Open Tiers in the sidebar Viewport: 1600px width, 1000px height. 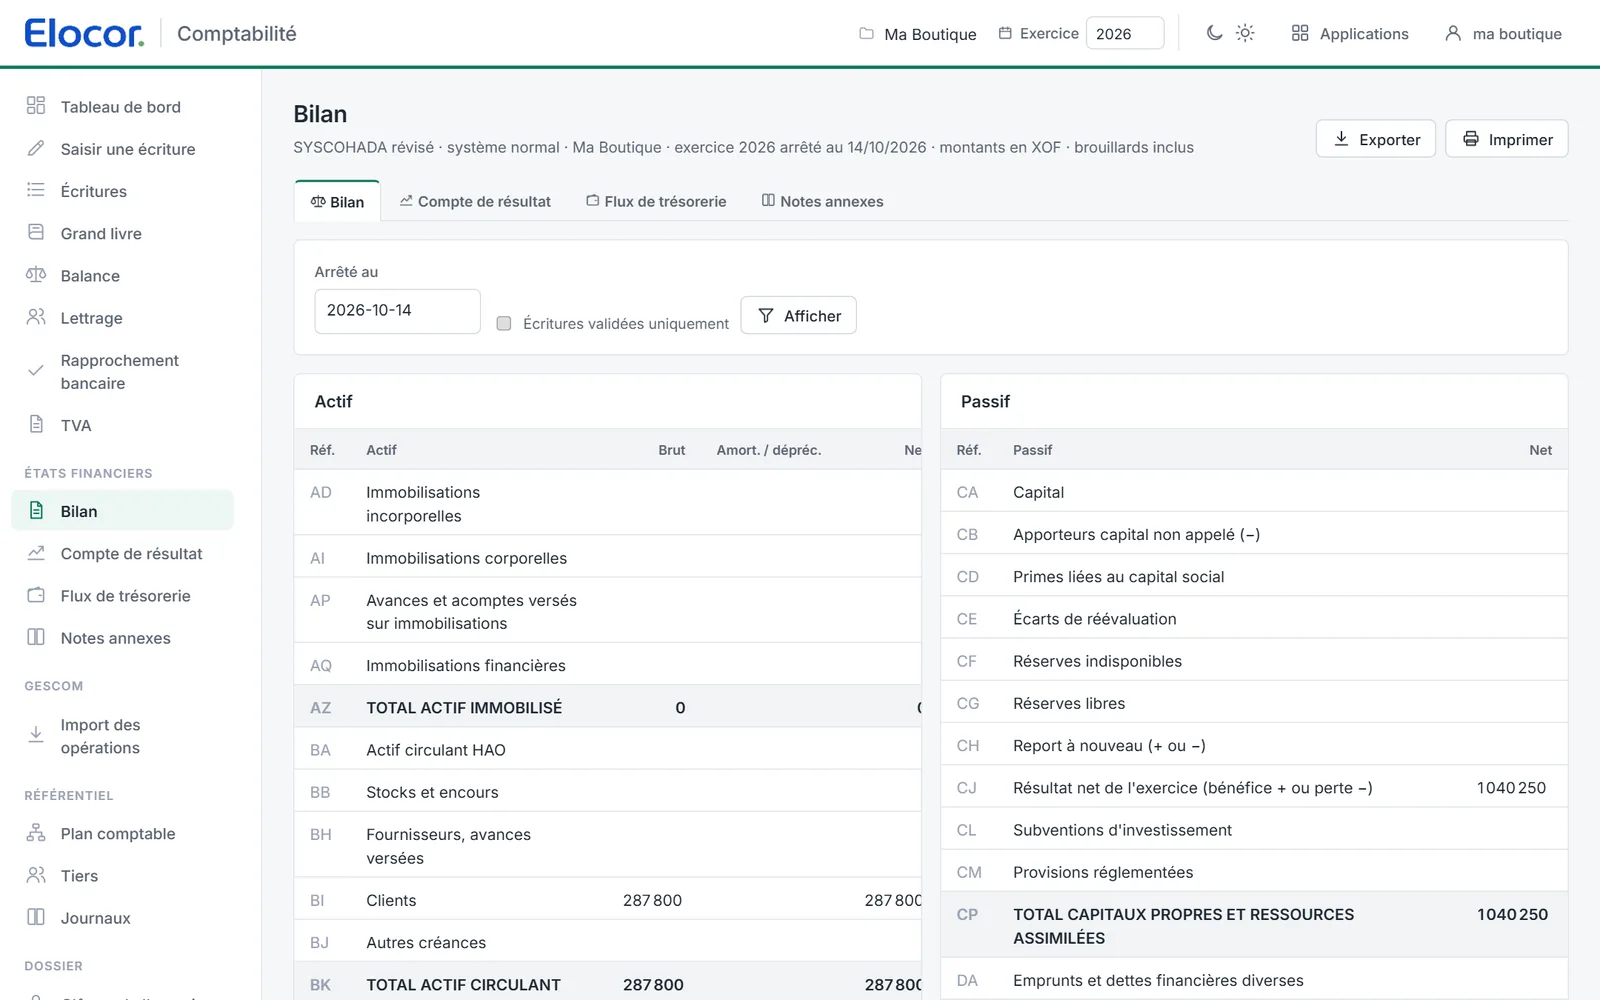(x=122, y=875)
